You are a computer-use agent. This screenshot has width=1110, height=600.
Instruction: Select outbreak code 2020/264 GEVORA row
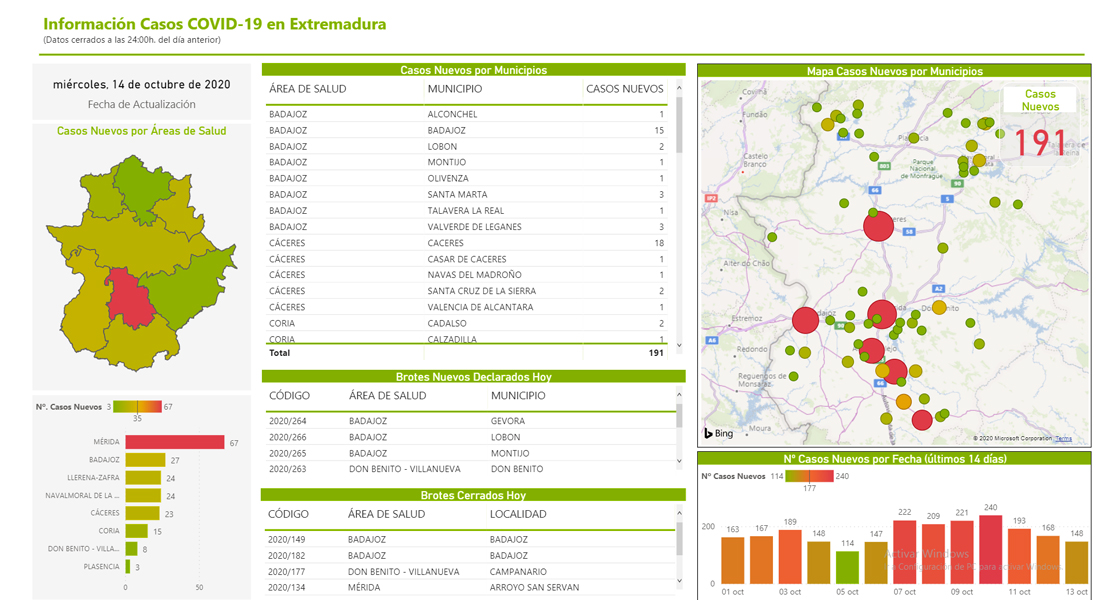tap(469, 421)
